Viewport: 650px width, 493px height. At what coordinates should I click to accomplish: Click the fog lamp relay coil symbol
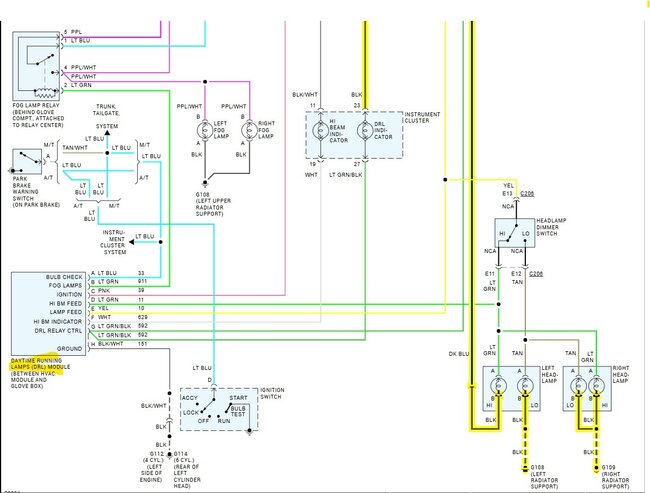(46, 91)
